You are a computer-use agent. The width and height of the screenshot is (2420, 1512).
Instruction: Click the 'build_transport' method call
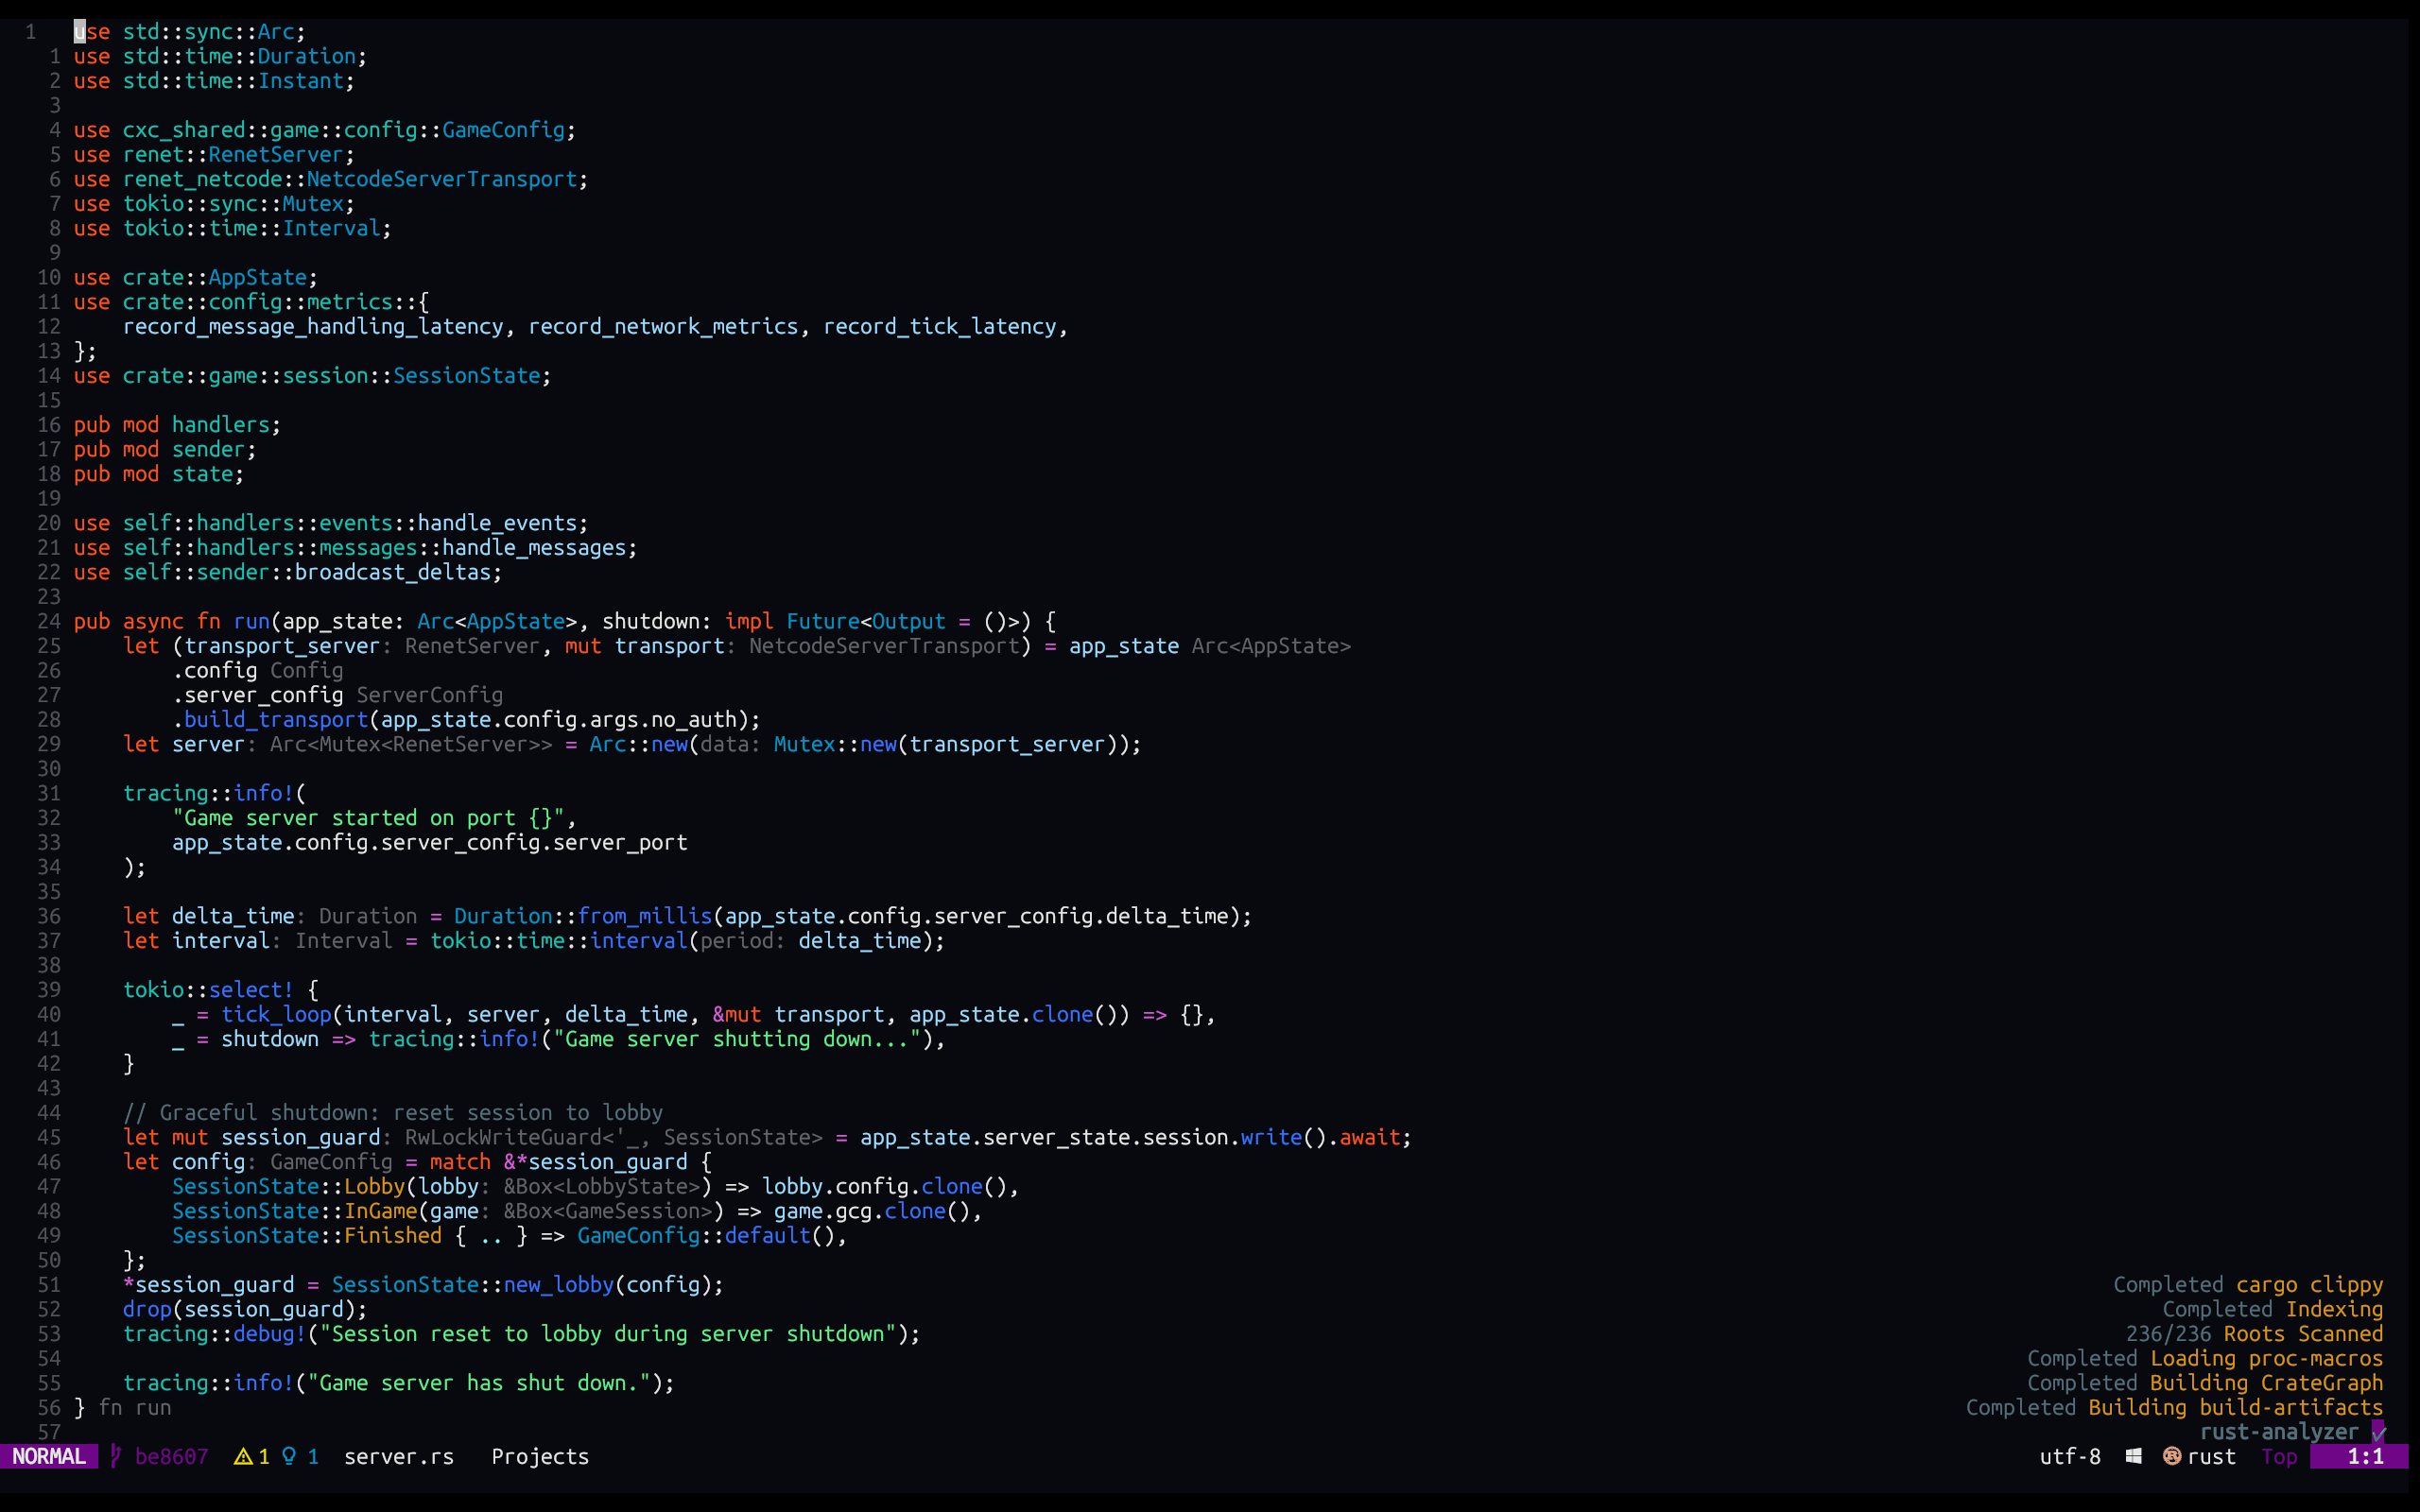276,719
